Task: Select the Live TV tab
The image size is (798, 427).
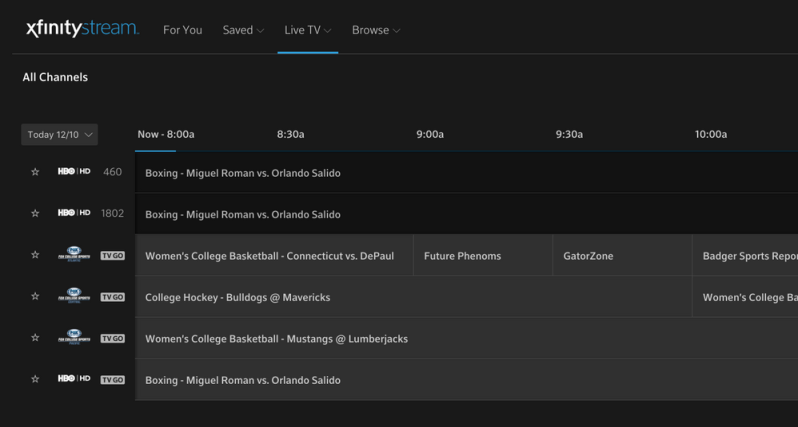Action: click(x=302, y=30)
